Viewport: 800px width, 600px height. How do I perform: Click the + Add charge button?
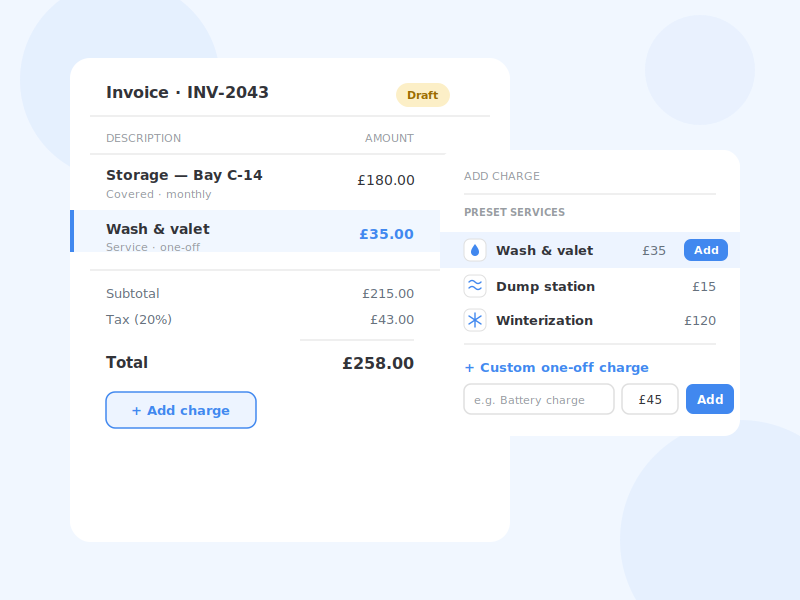pos(181,410)
